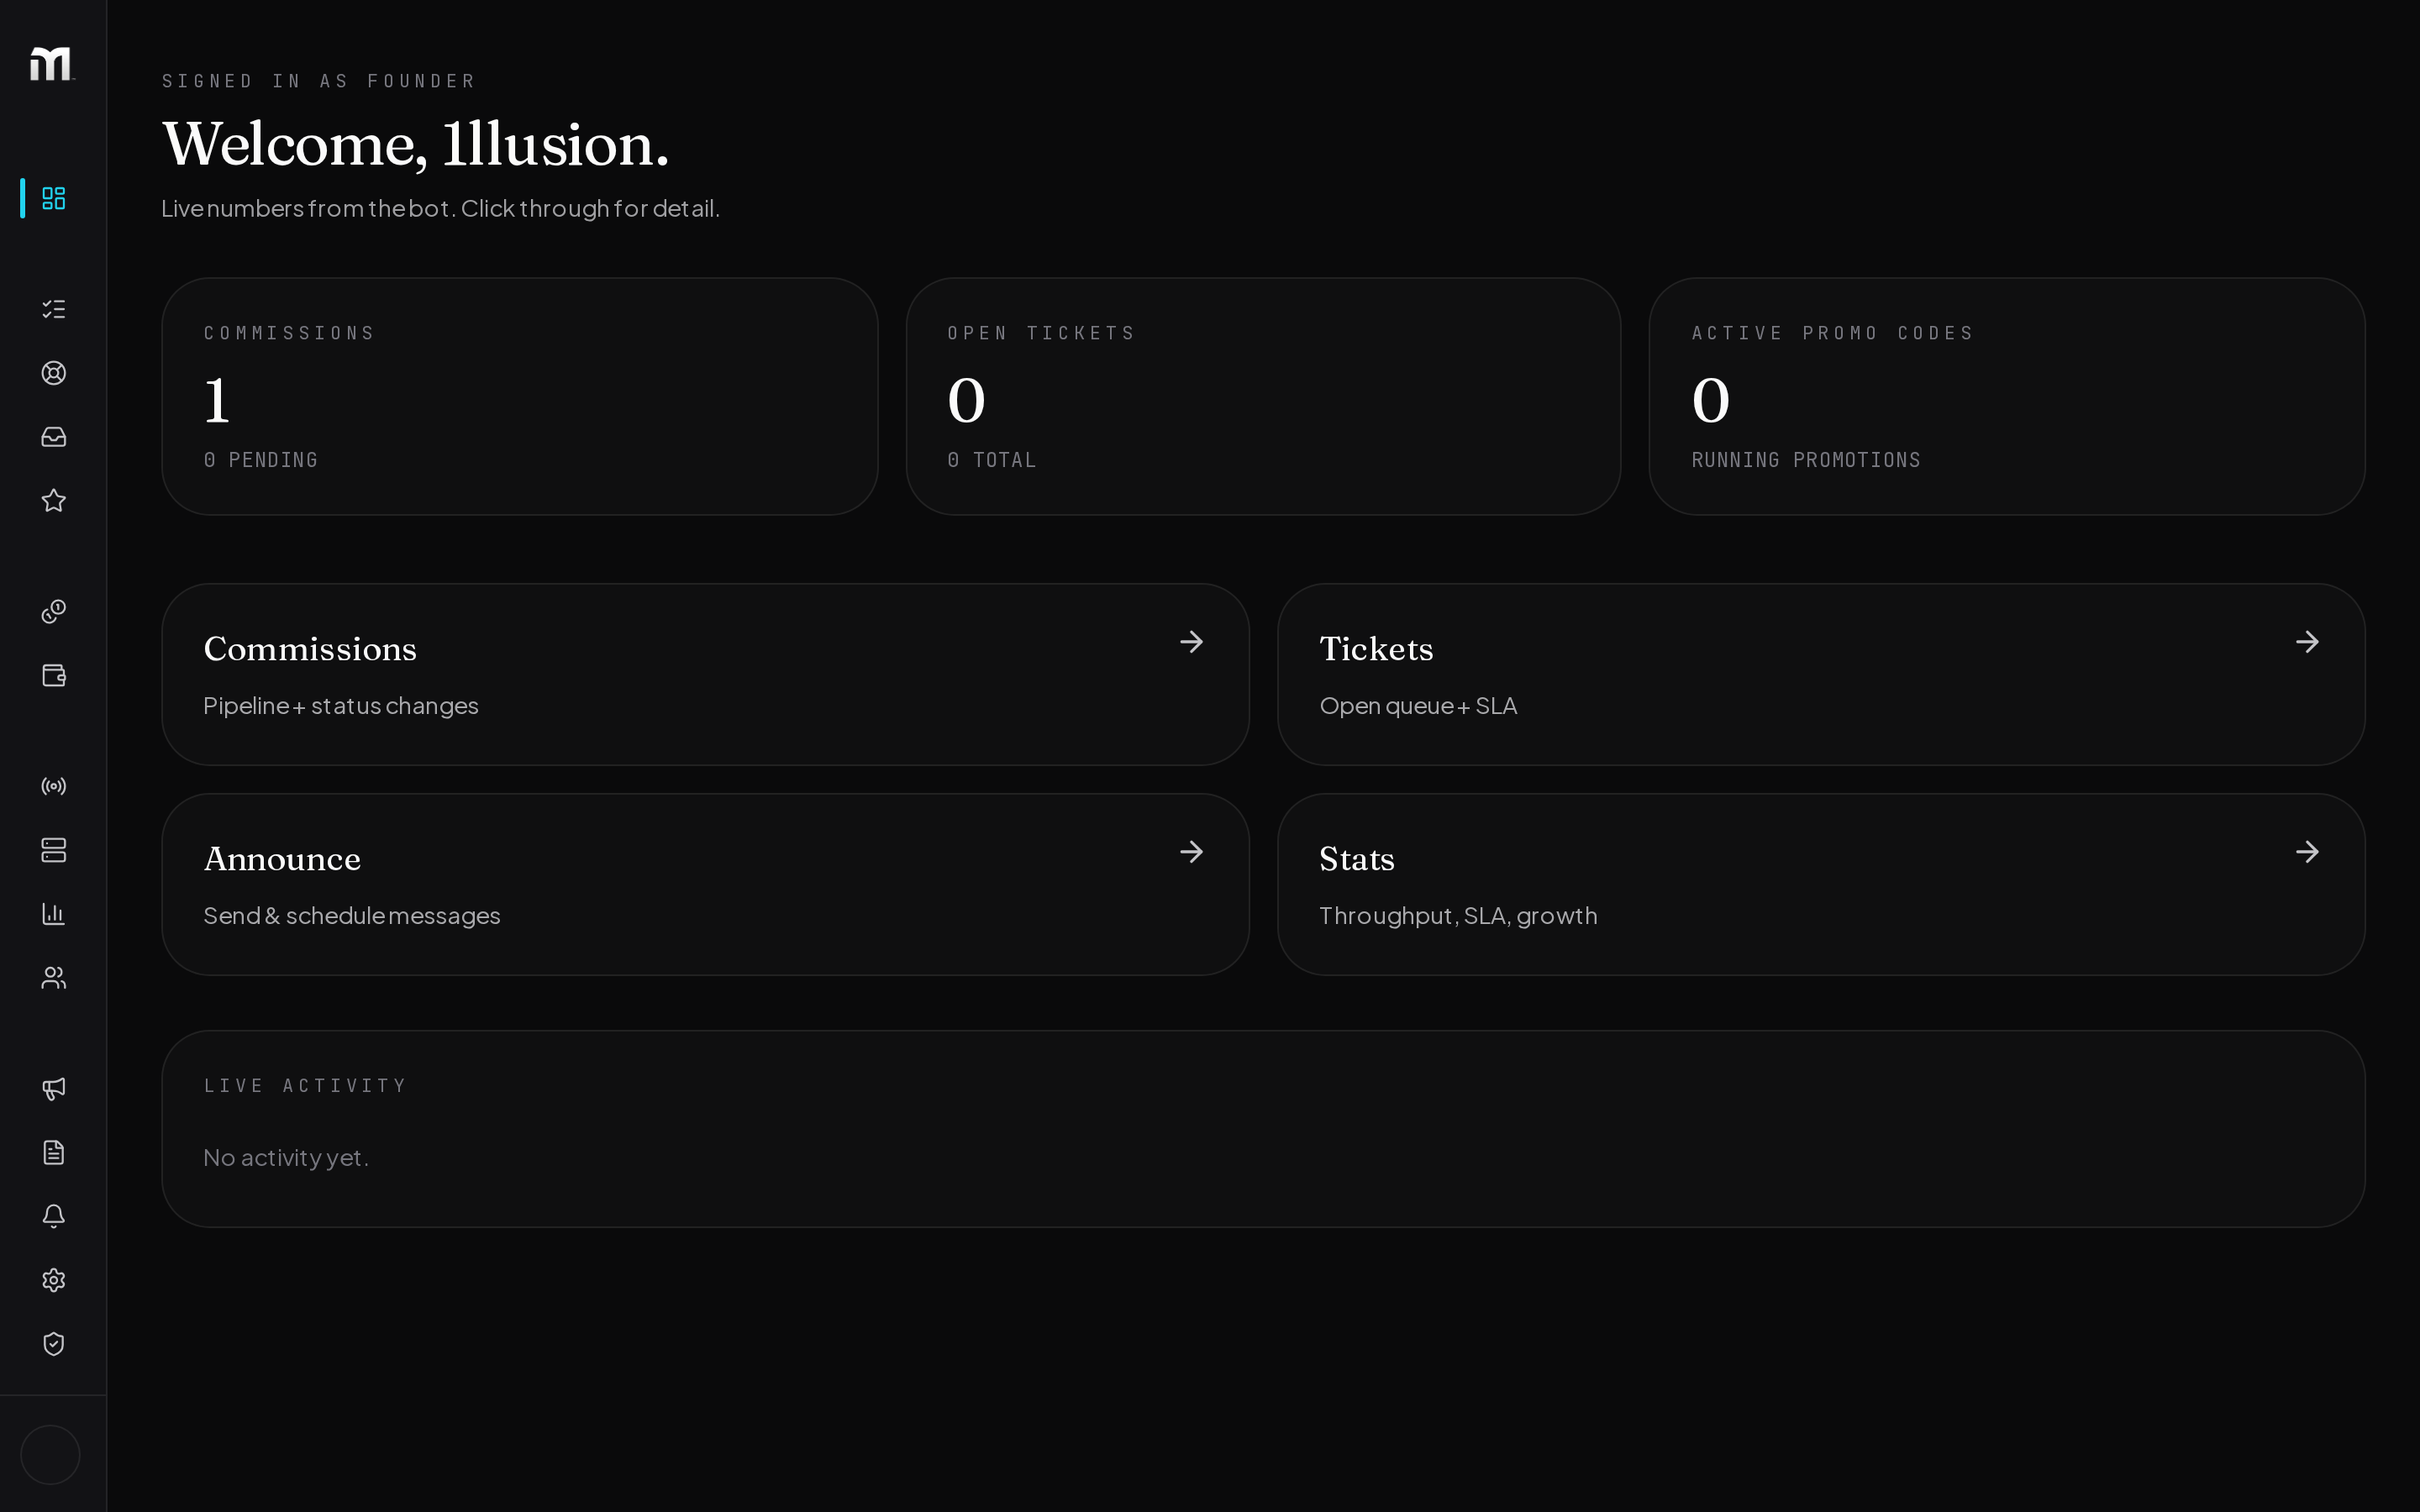Open the bar chart stats icon in sidebar
Screen dimensions: 2420x1512
(54, 914)
